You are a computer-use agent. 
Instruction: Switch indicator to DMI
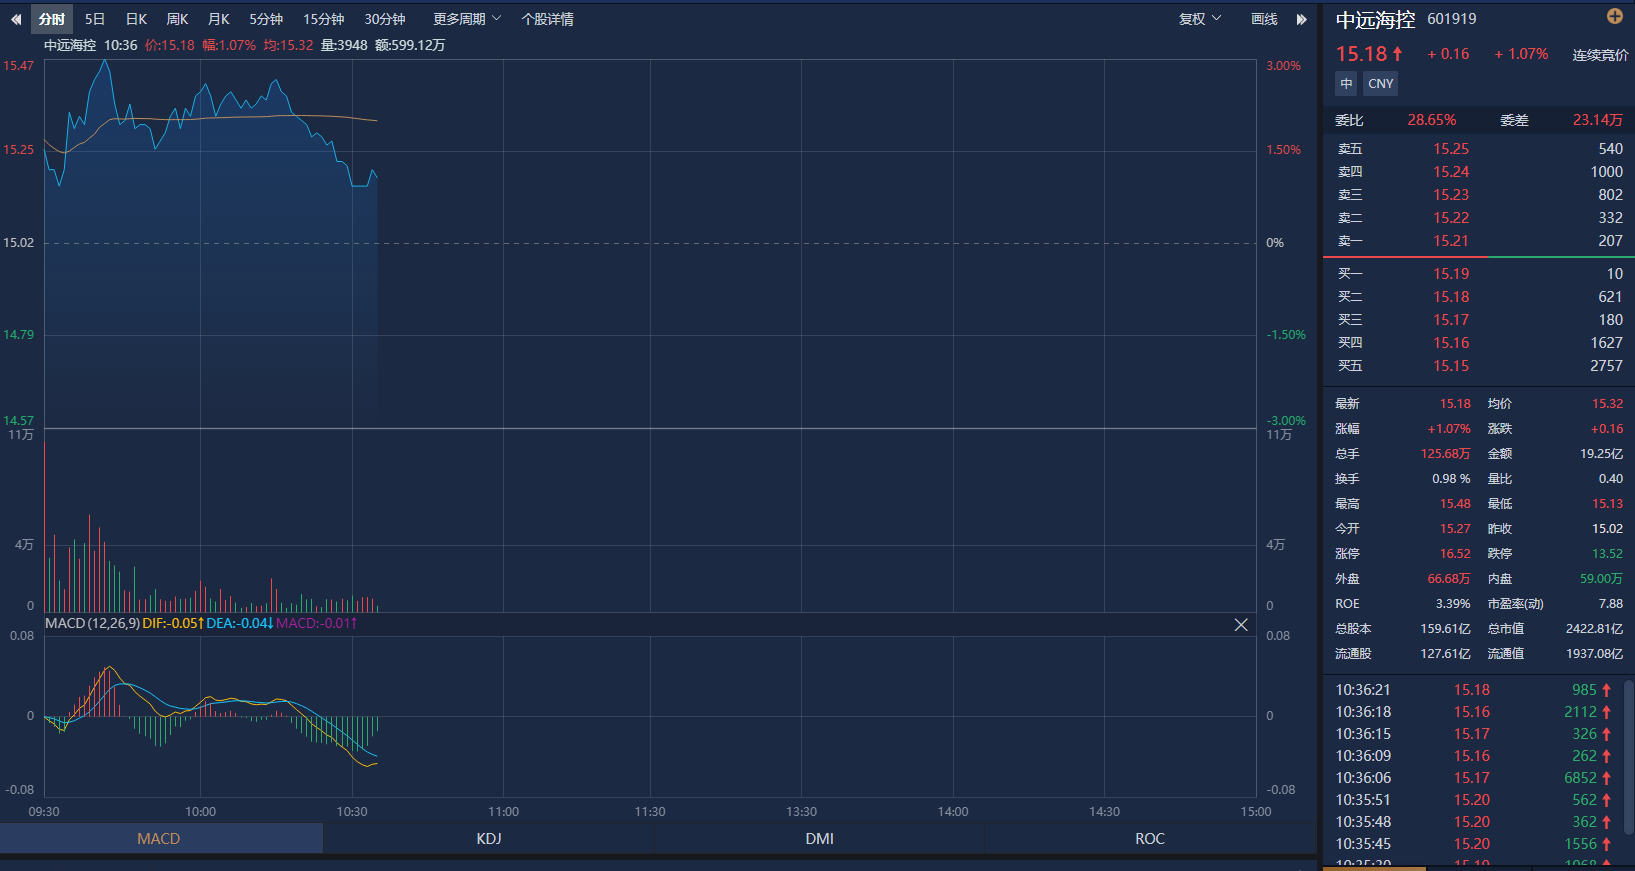819,839
